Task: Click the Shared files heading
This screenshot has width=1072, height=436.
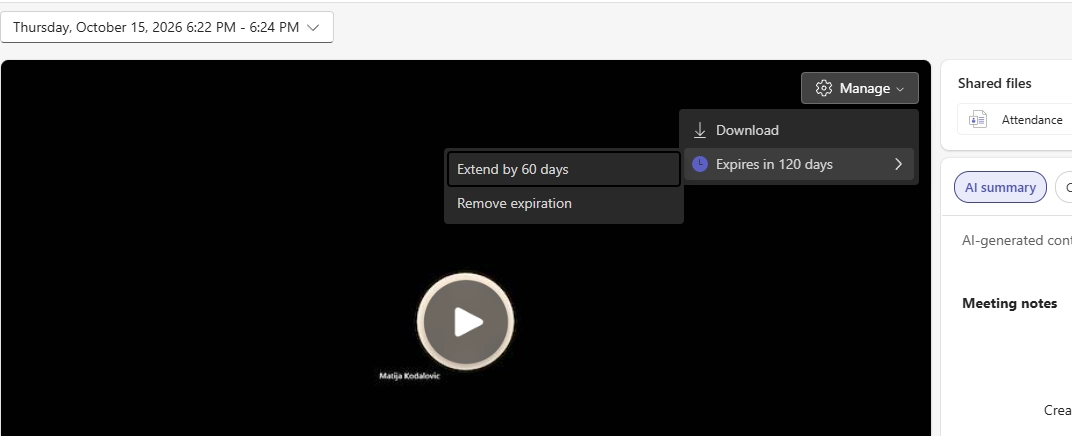Action: [x=994, y=83]
